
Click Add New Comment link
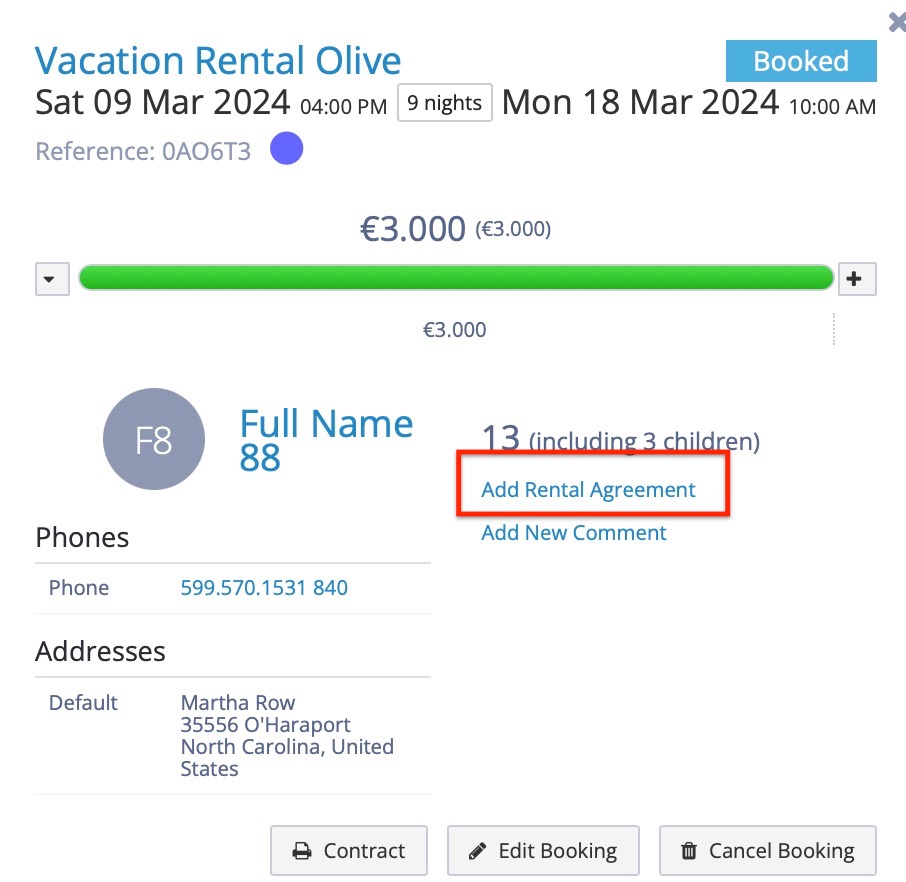tap(574, 532)
